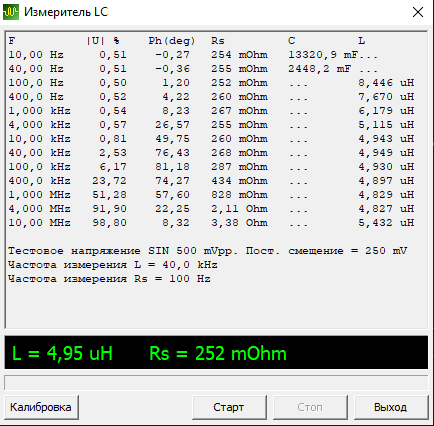
Task: Click the Частота измерения Rs = 100 Hz line
Action: point(109,279)
